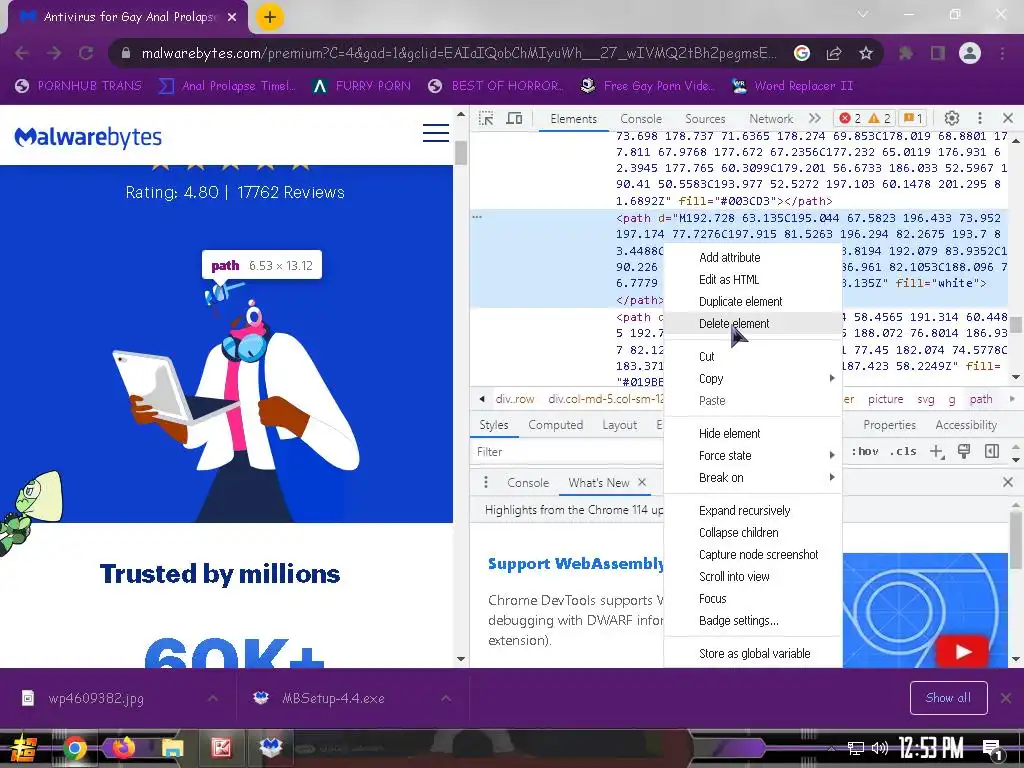Add a new style rule plus icon

point(937,451)
